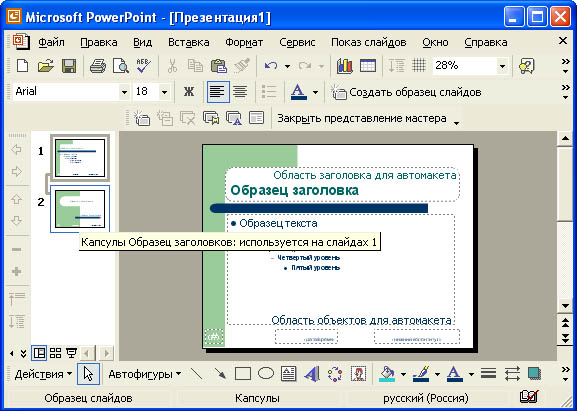
Task: Insert new slide master icon
Action: coord(142,118)
